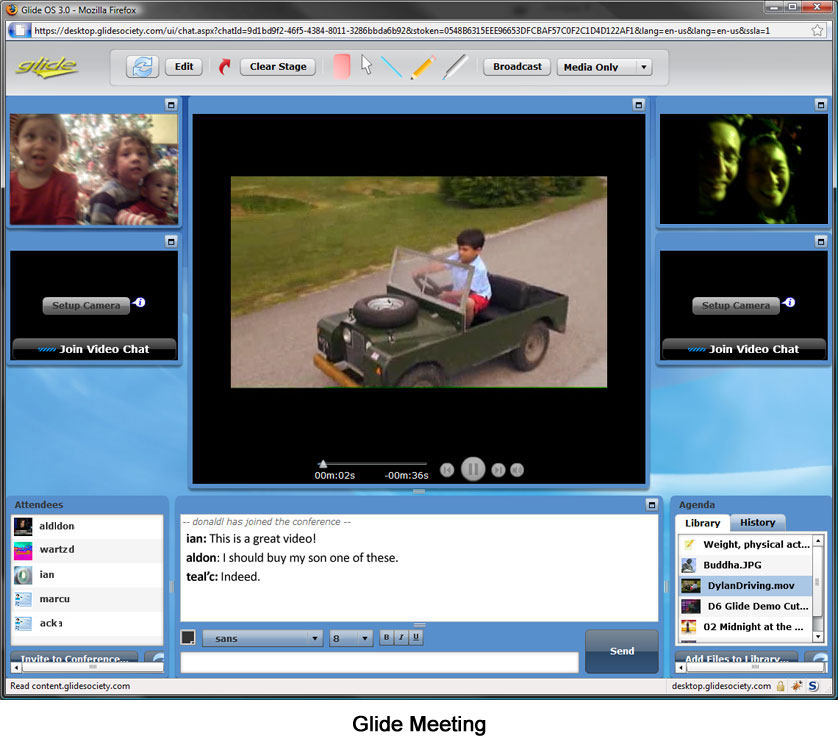Choose the blue line drawing tool
Viewport: 838px width, 750px height.
pyautogui.click(x=391, y=67)
